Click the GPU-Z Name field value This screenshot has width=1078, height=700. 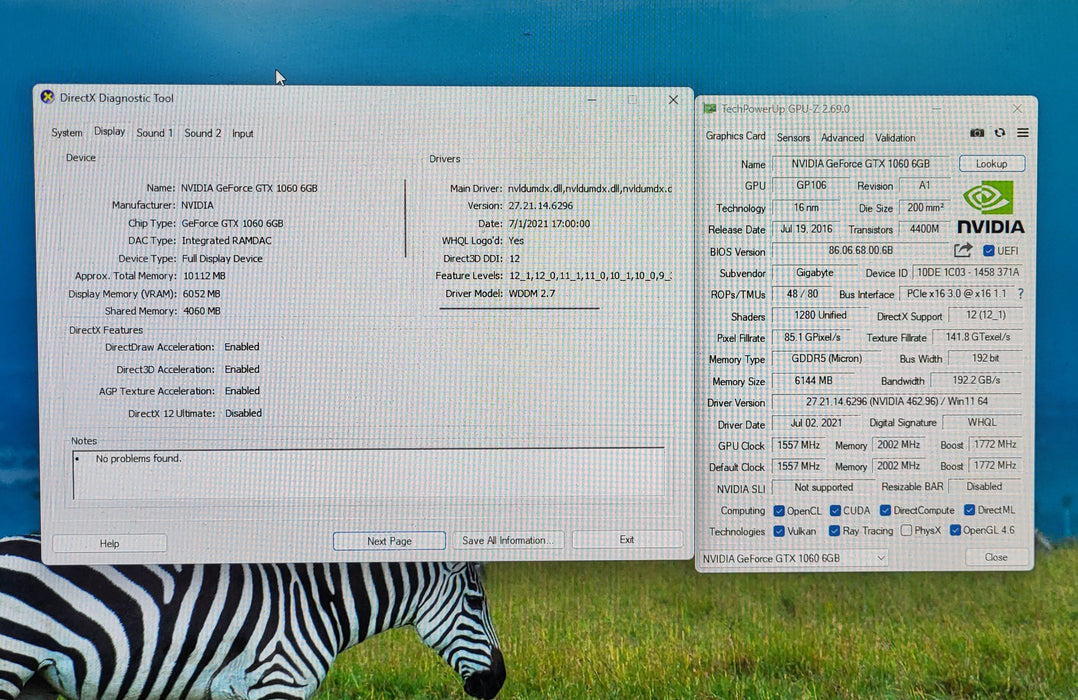[x=861, y=164]
